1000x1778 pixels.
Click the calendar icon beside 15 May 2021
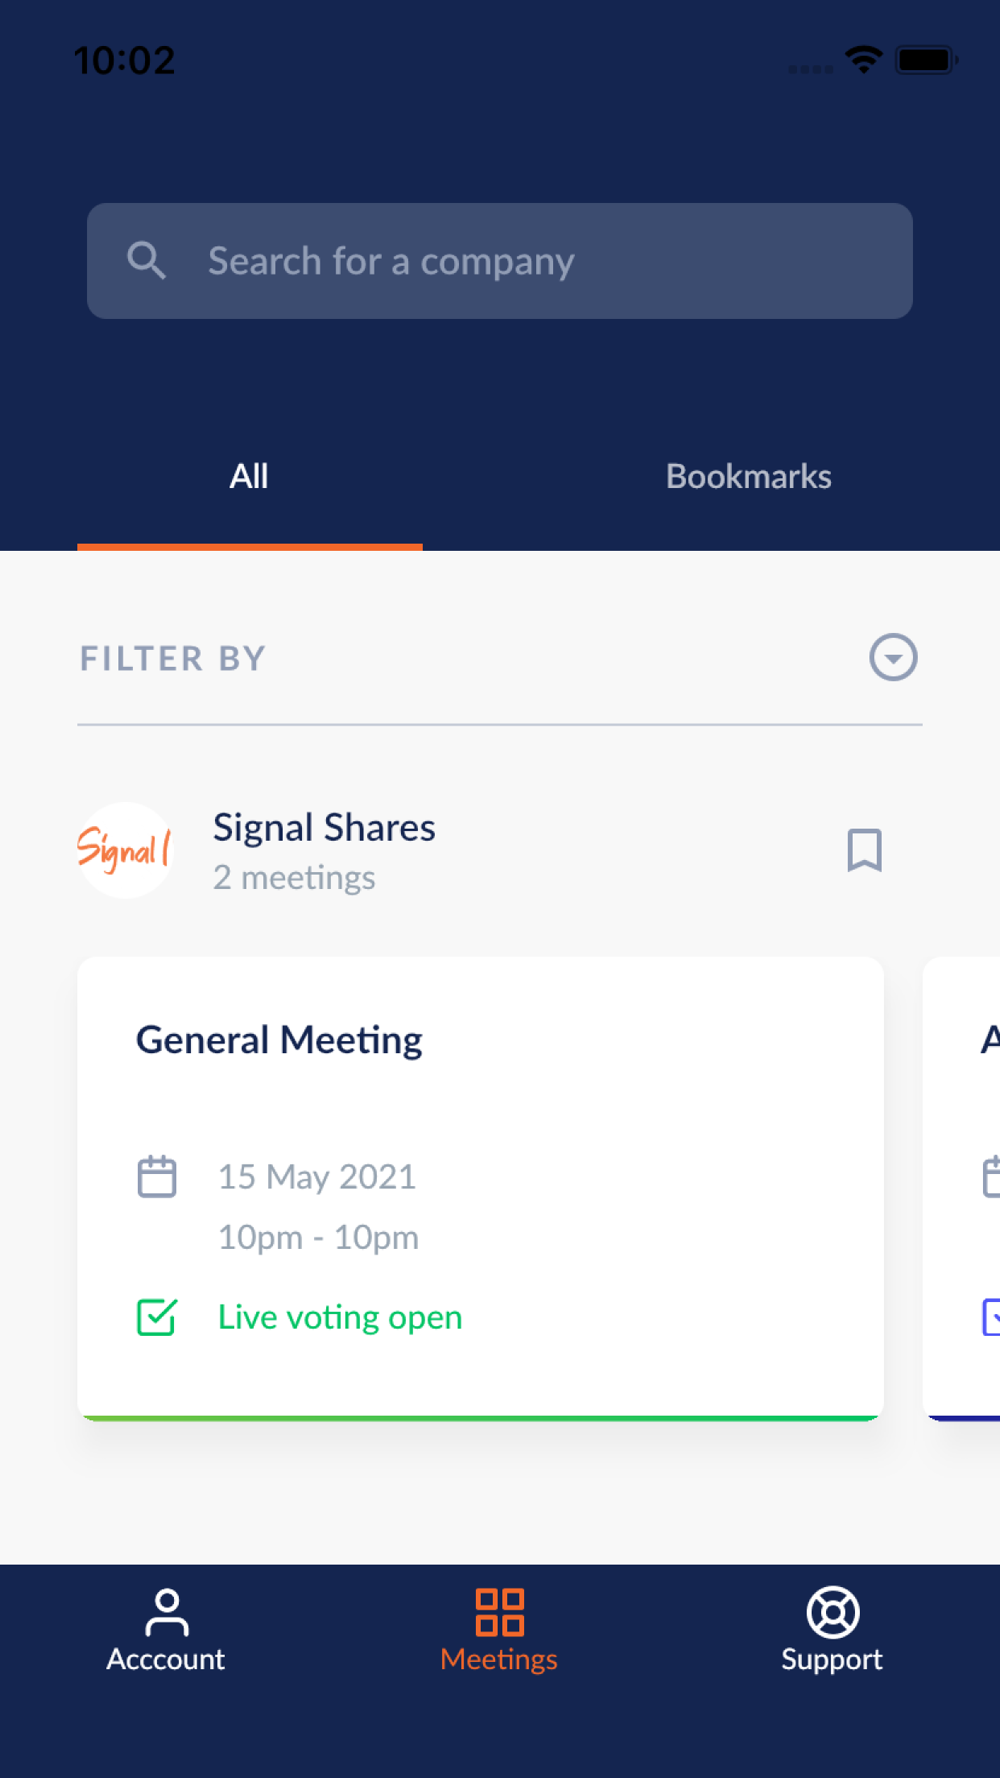157,1176
